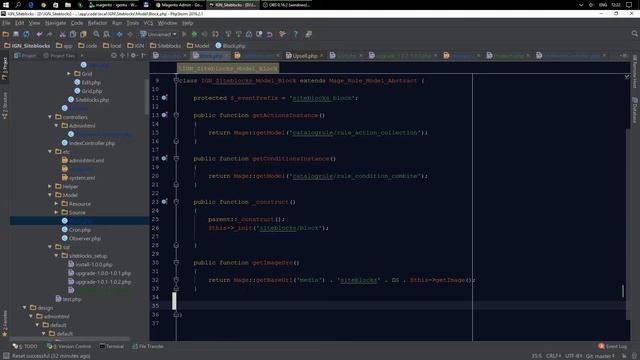The height and width of the screenshot is (360, 640).
Task: Select the Project view tab
Action: (x=25, y=56)
